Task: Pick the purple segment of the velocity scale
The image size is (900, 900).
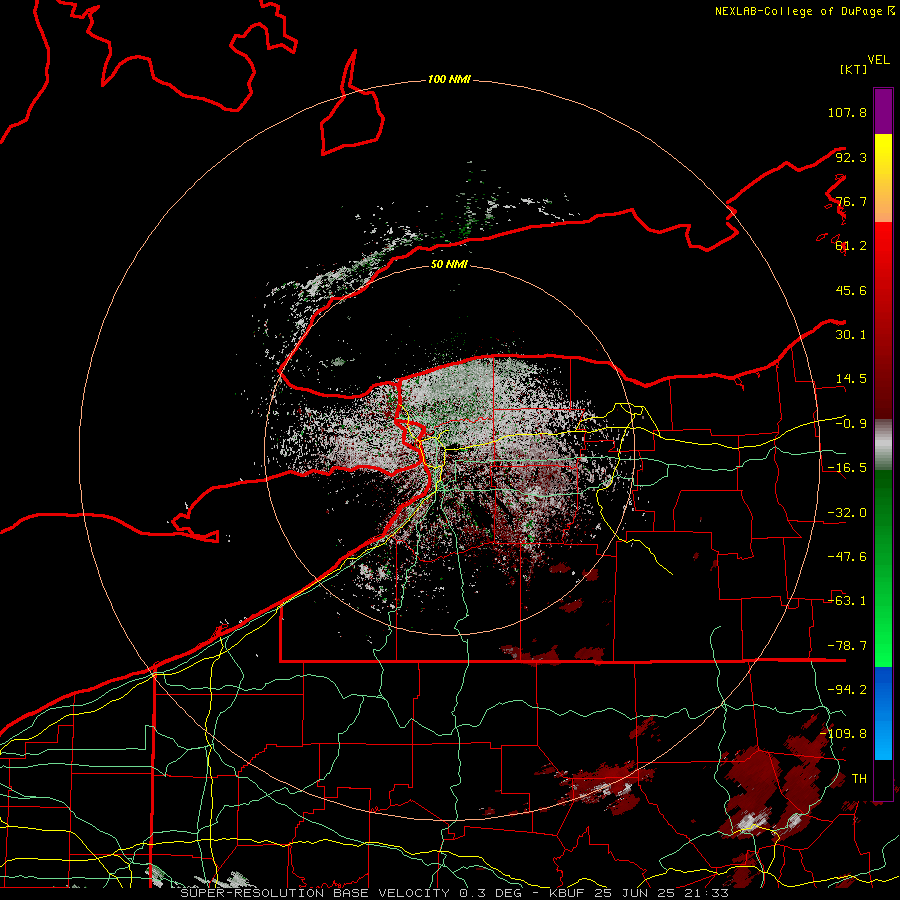Action: (883, 111)
